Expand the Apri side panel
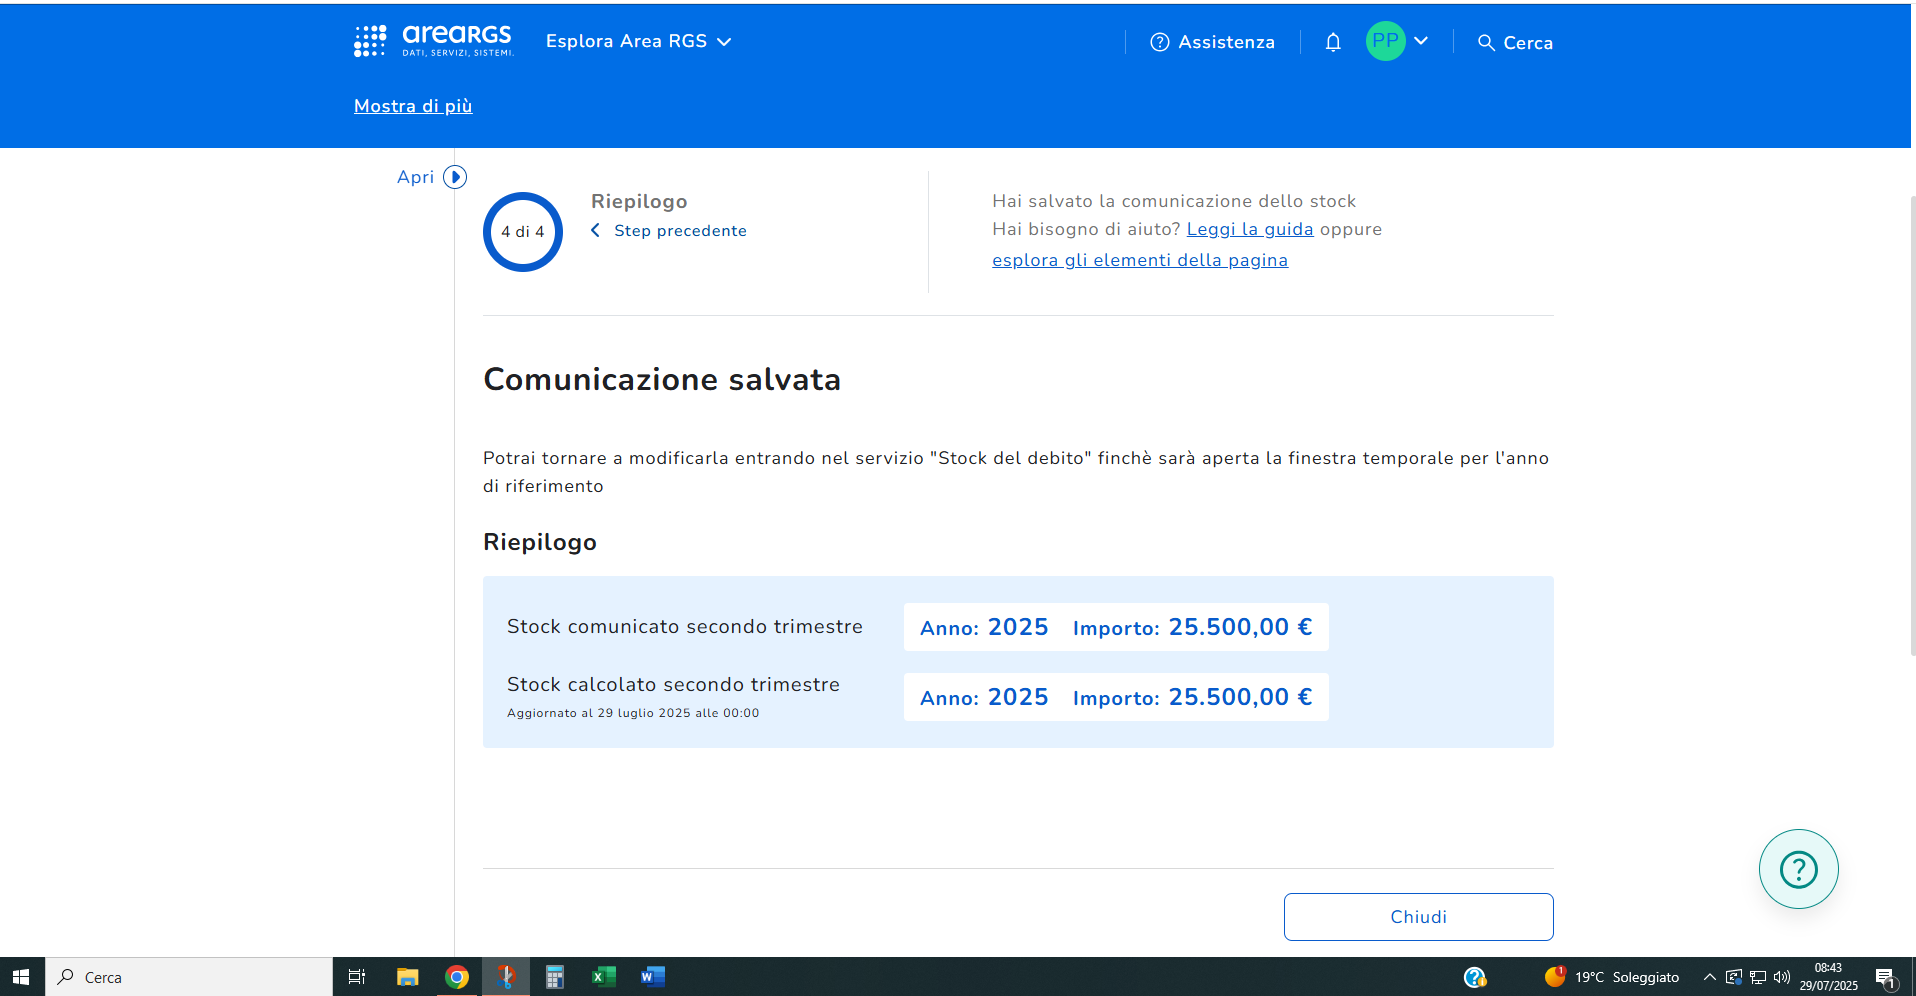The image size is (1916, 996). (x=454, y=177)
